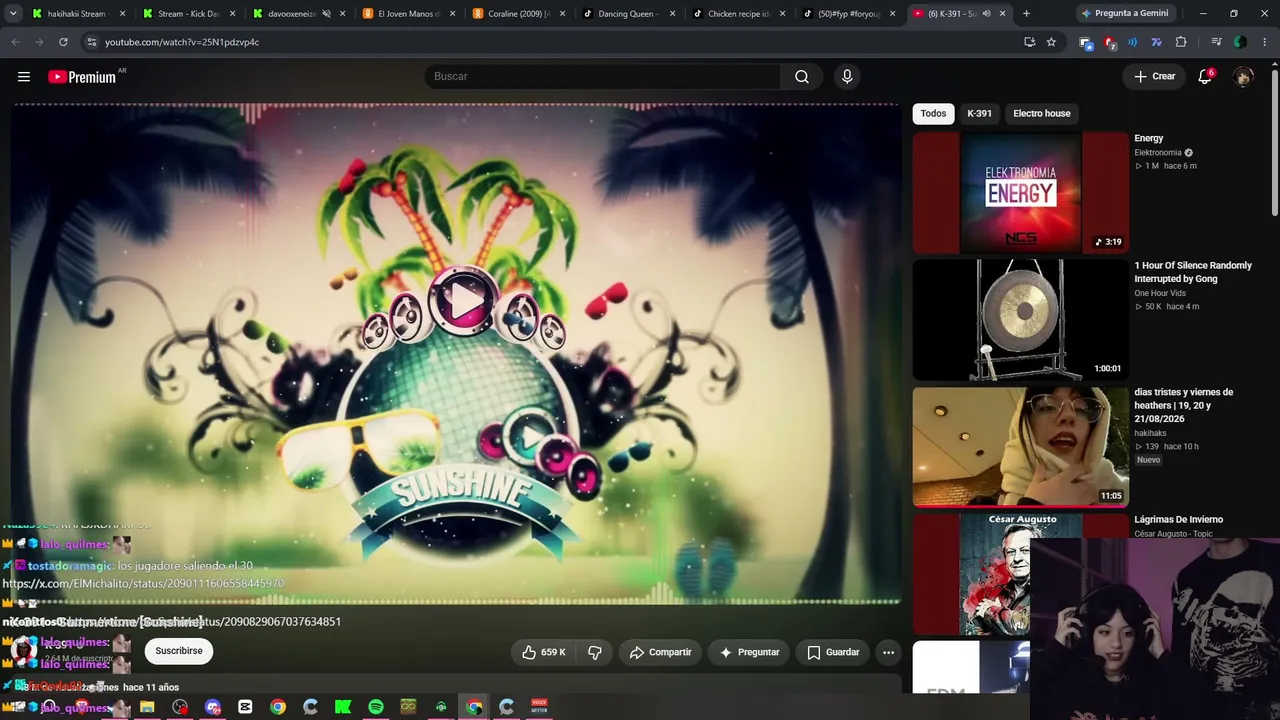Switch to the hakihakii Stream tab
Screen dimensions: 1280x720
(x=78, y=14)
